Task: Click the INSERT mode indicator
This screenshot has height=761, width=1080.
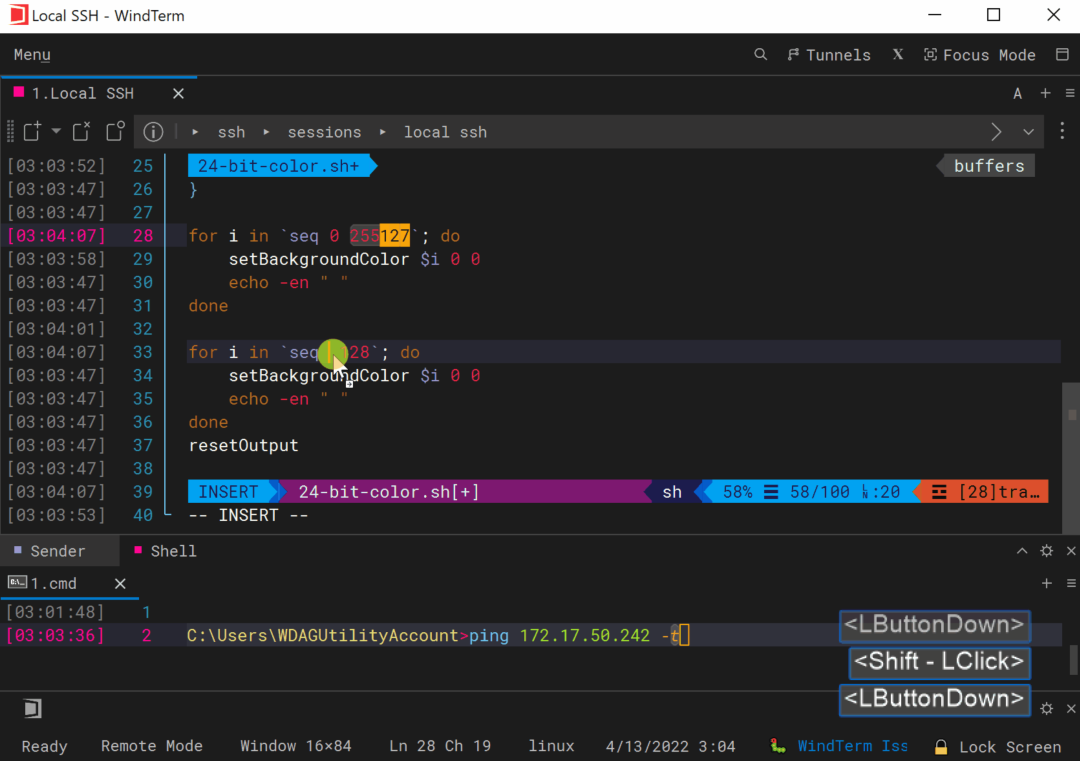Action: point(228,492)
